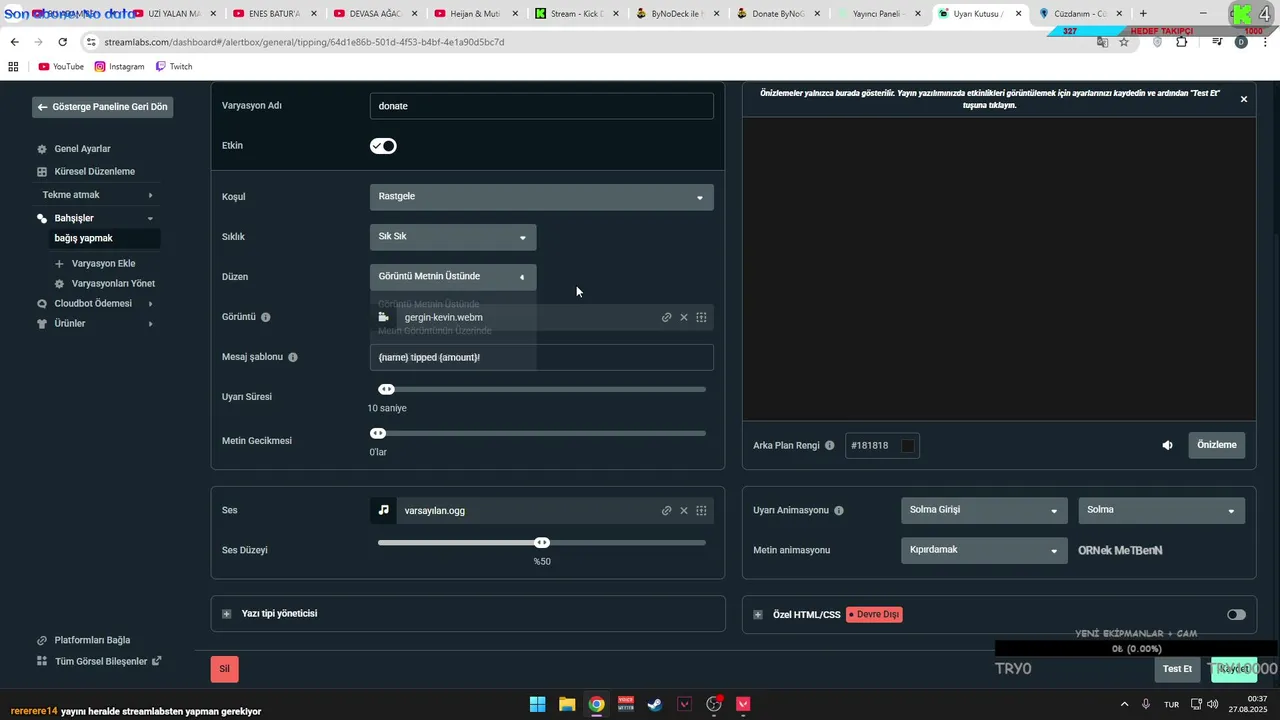This screenshot has width=1280, height=720.
Task: Bookmark this page with the star icon
Action: point(1124,42)
